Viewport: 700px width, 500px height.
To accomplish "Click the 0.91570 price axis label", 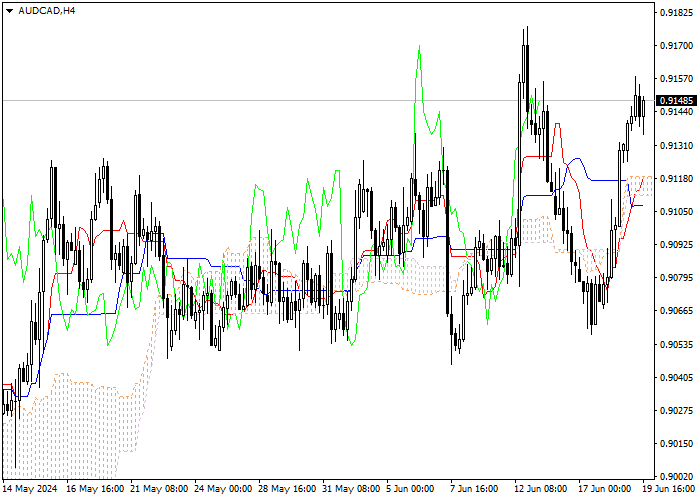I will pos(676,79).
